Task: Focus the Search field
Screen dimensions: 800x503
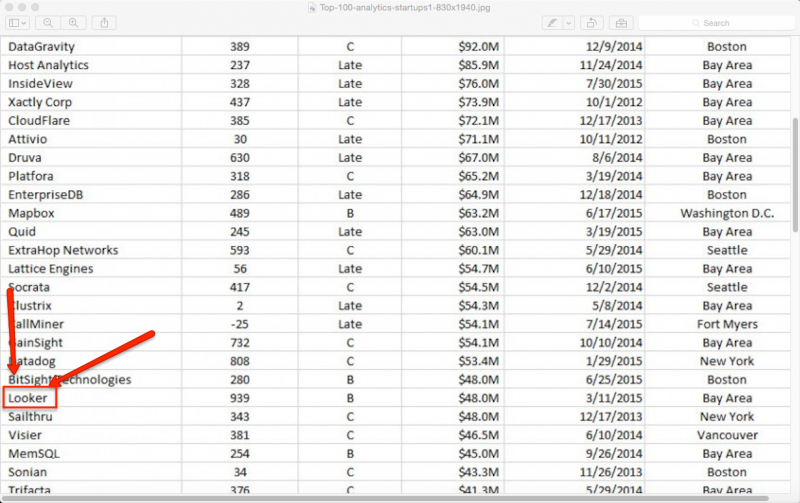Action: [x=716, y=23]
